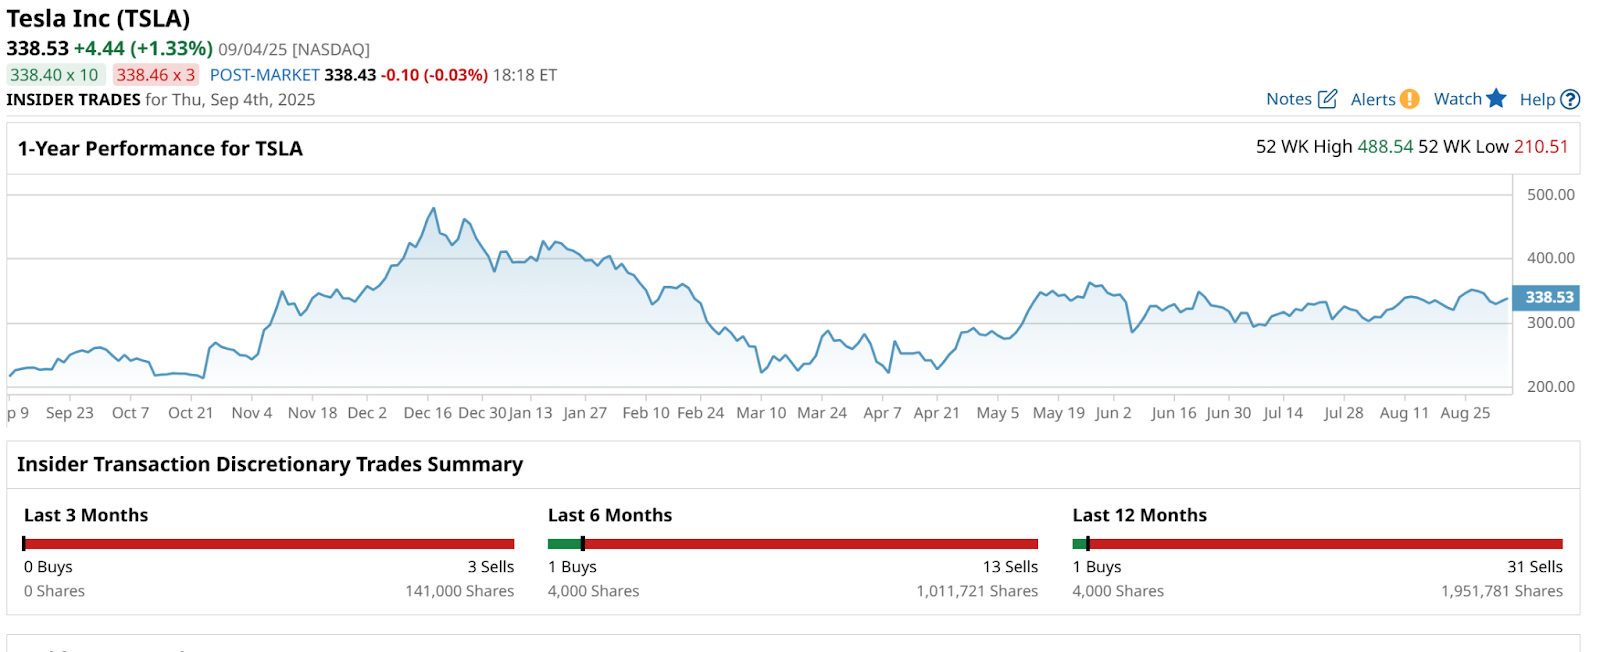Screen dimensions: 1600x652
Task: Open the Alerts link
Action: [x=1373, y=99]
